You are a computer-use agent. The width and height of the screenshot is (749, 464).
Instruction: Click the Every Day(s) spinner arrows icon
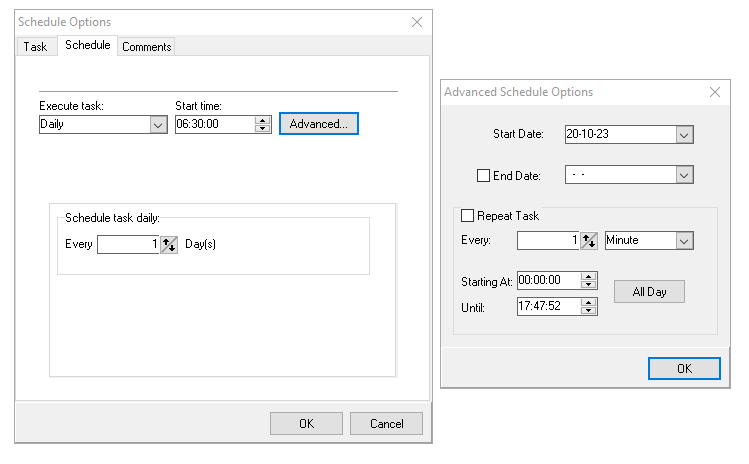[x=169, y=245]
